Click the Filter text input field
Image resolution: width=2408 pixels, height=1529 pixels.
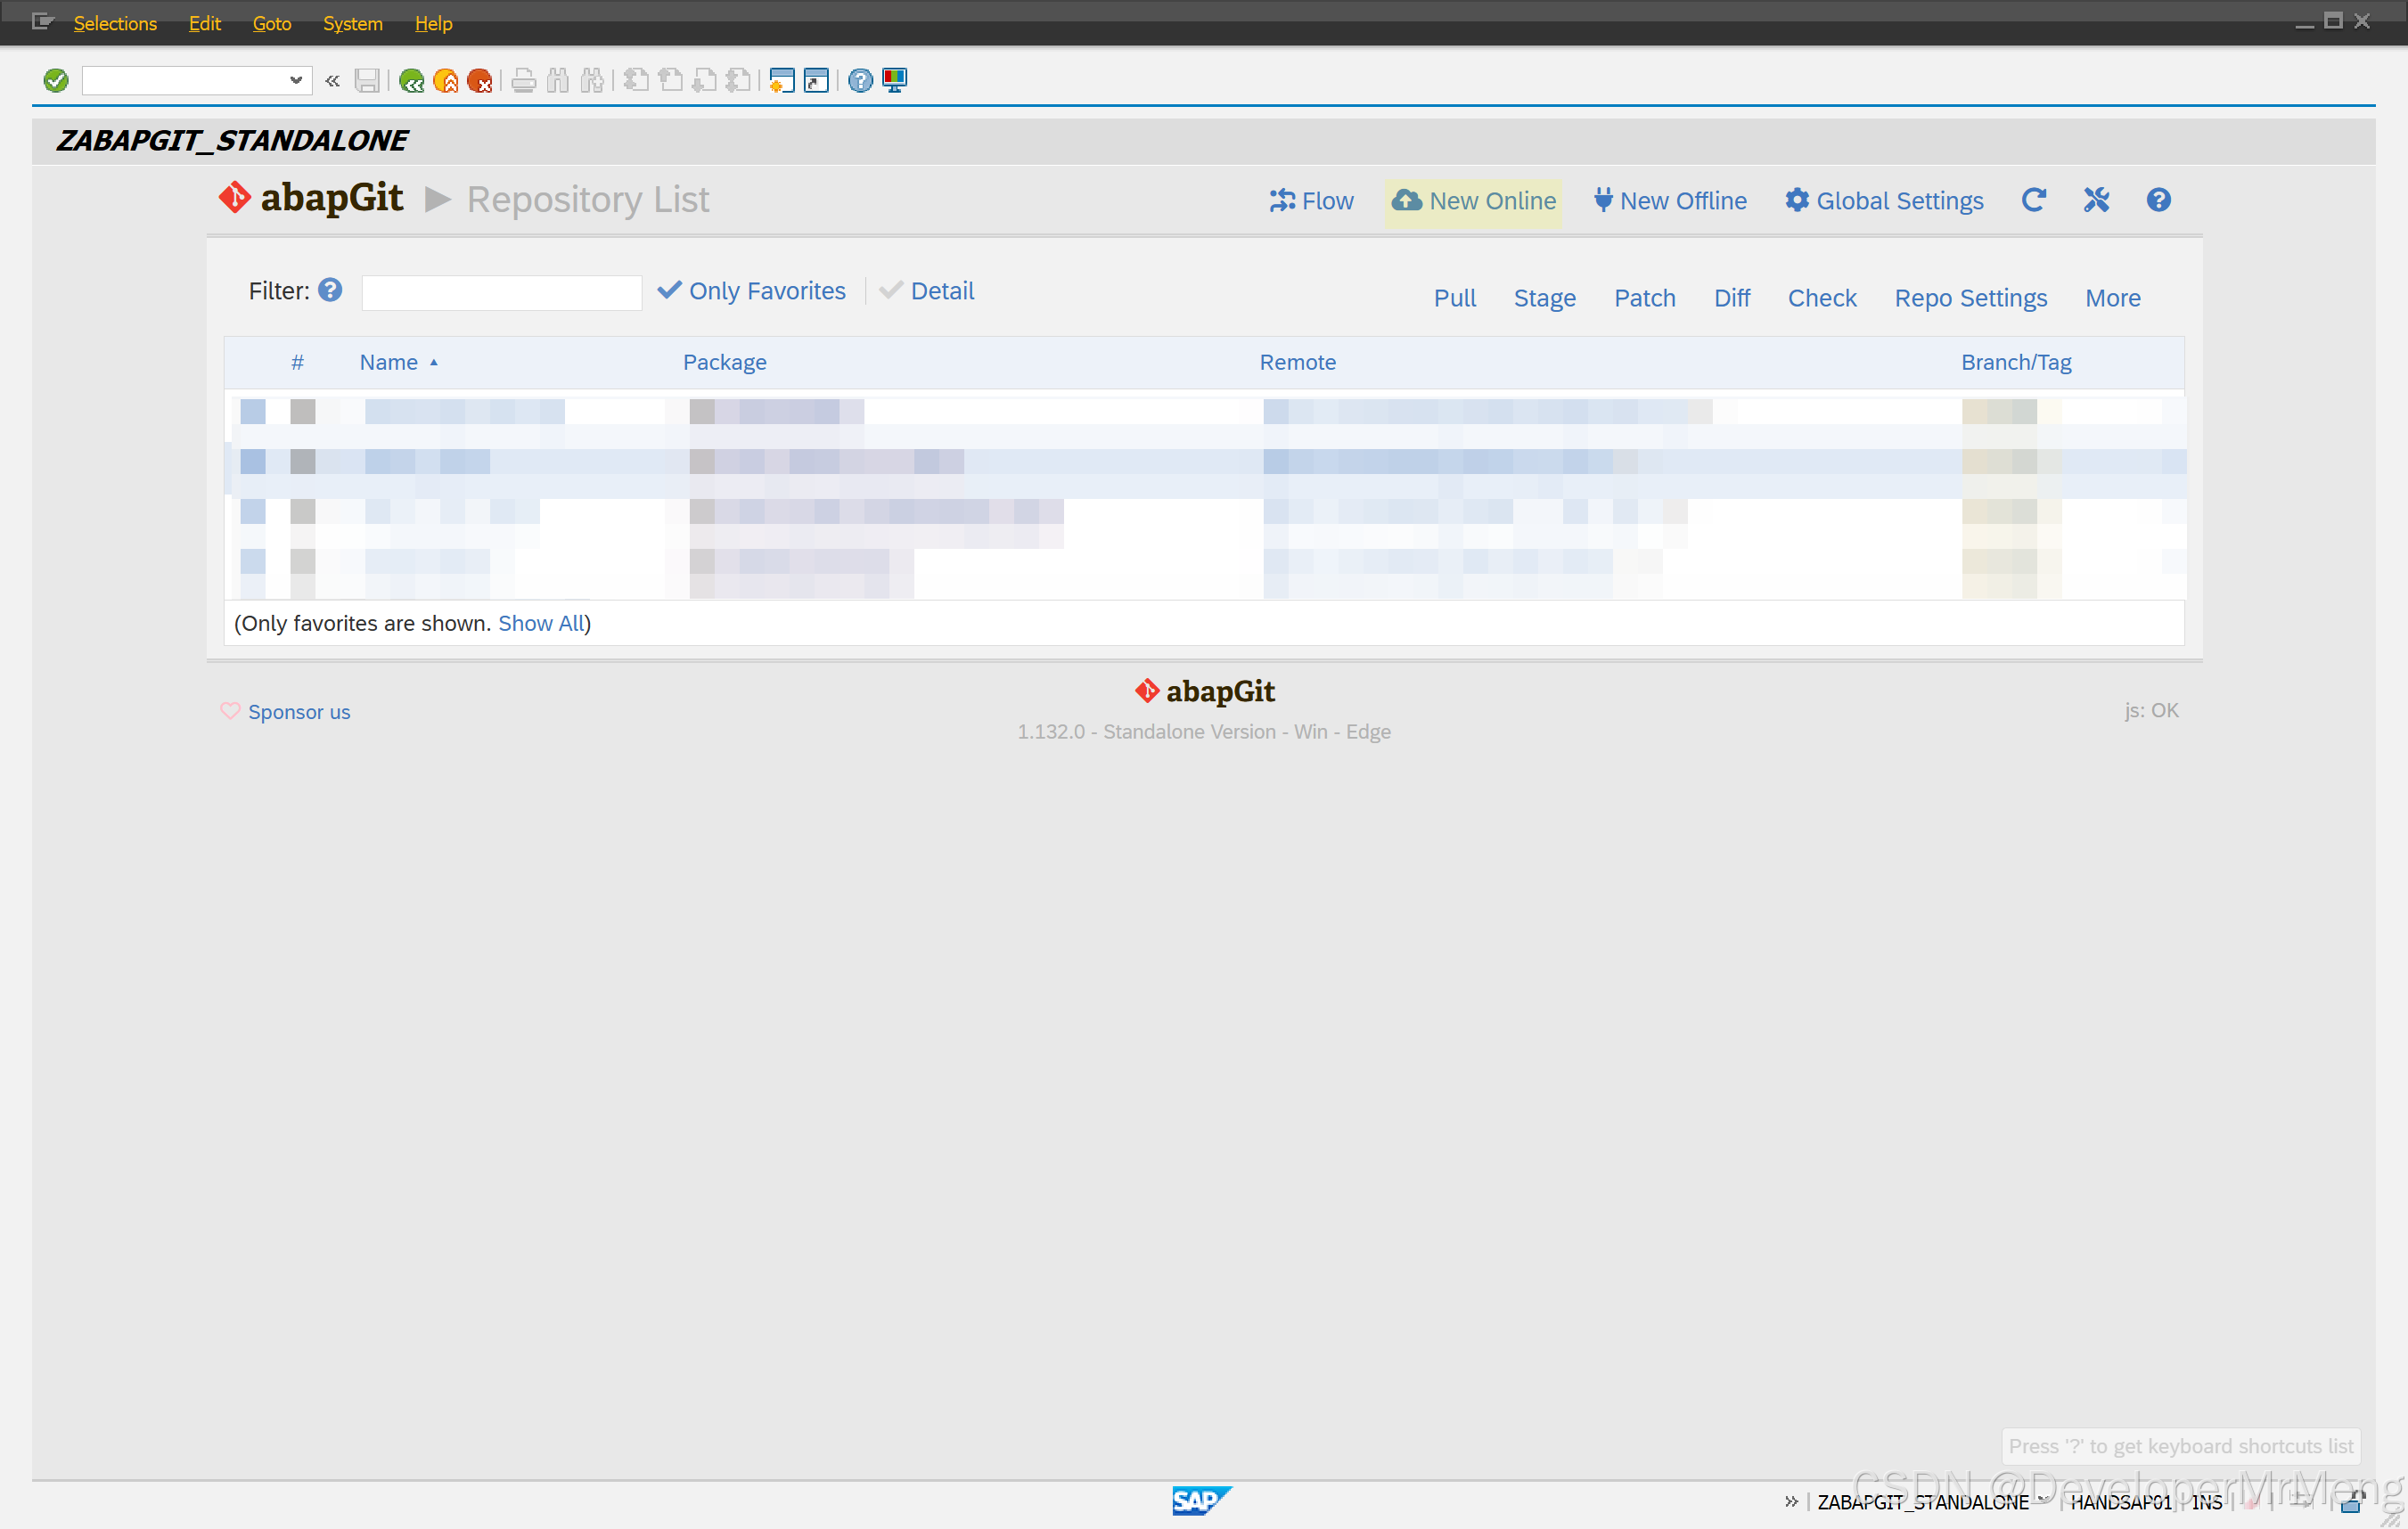pos(501,292)
